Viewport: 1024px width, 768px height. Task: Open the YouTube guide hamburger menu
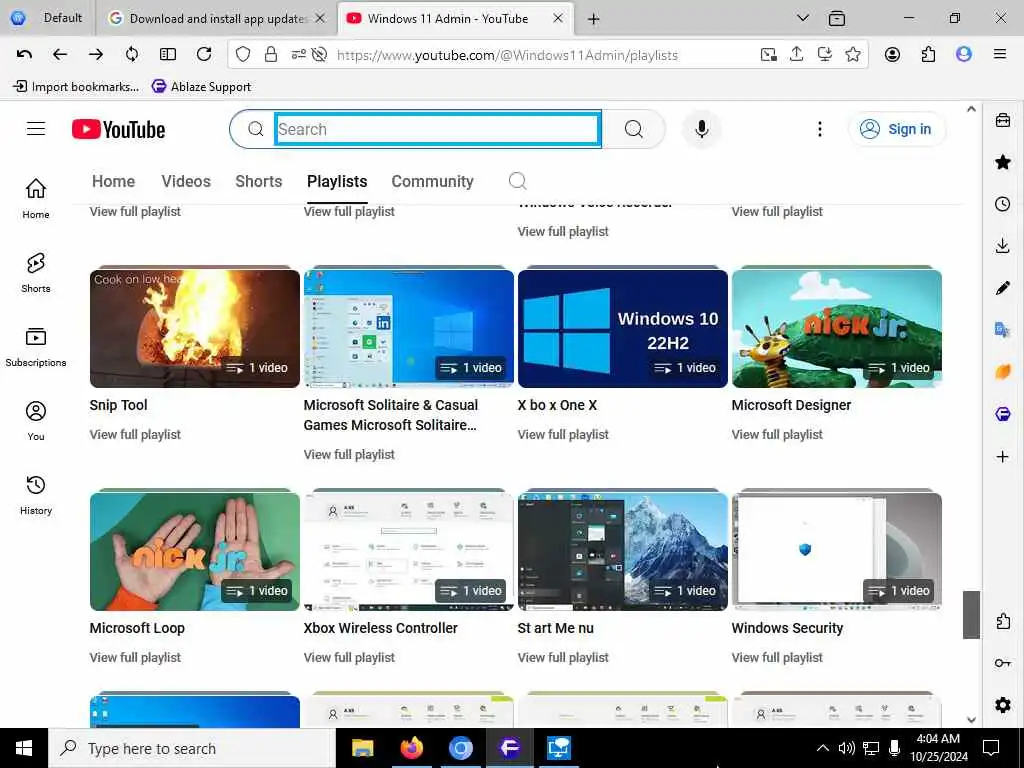coord(36,129)
